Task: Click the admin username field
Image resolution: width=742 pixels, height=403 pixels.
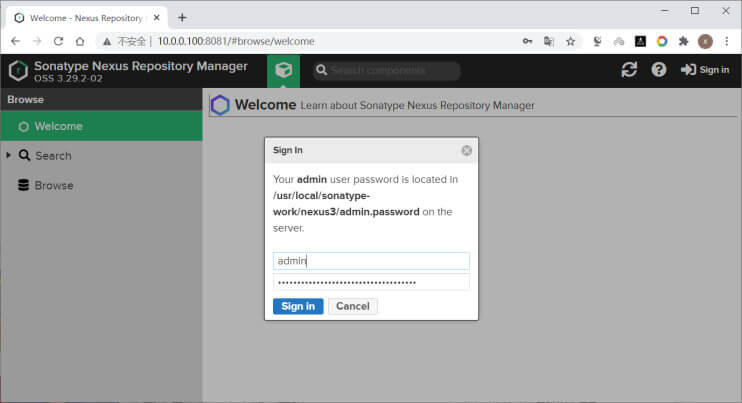Action: click(x=371, y=261)
